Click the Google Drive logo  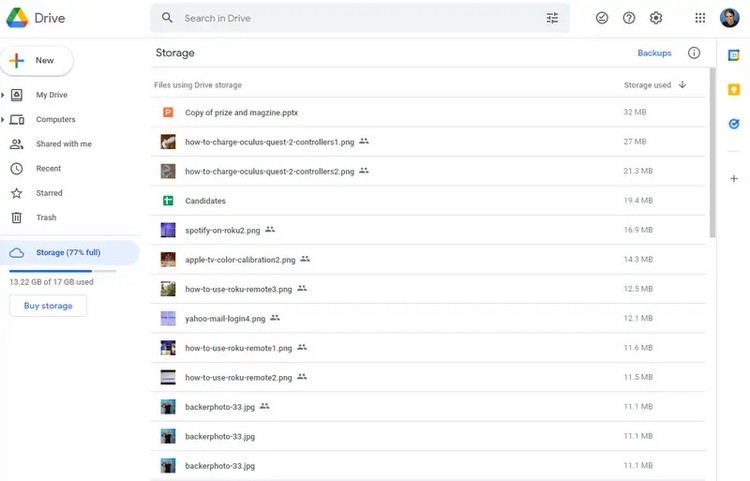[x=17, y=18]
